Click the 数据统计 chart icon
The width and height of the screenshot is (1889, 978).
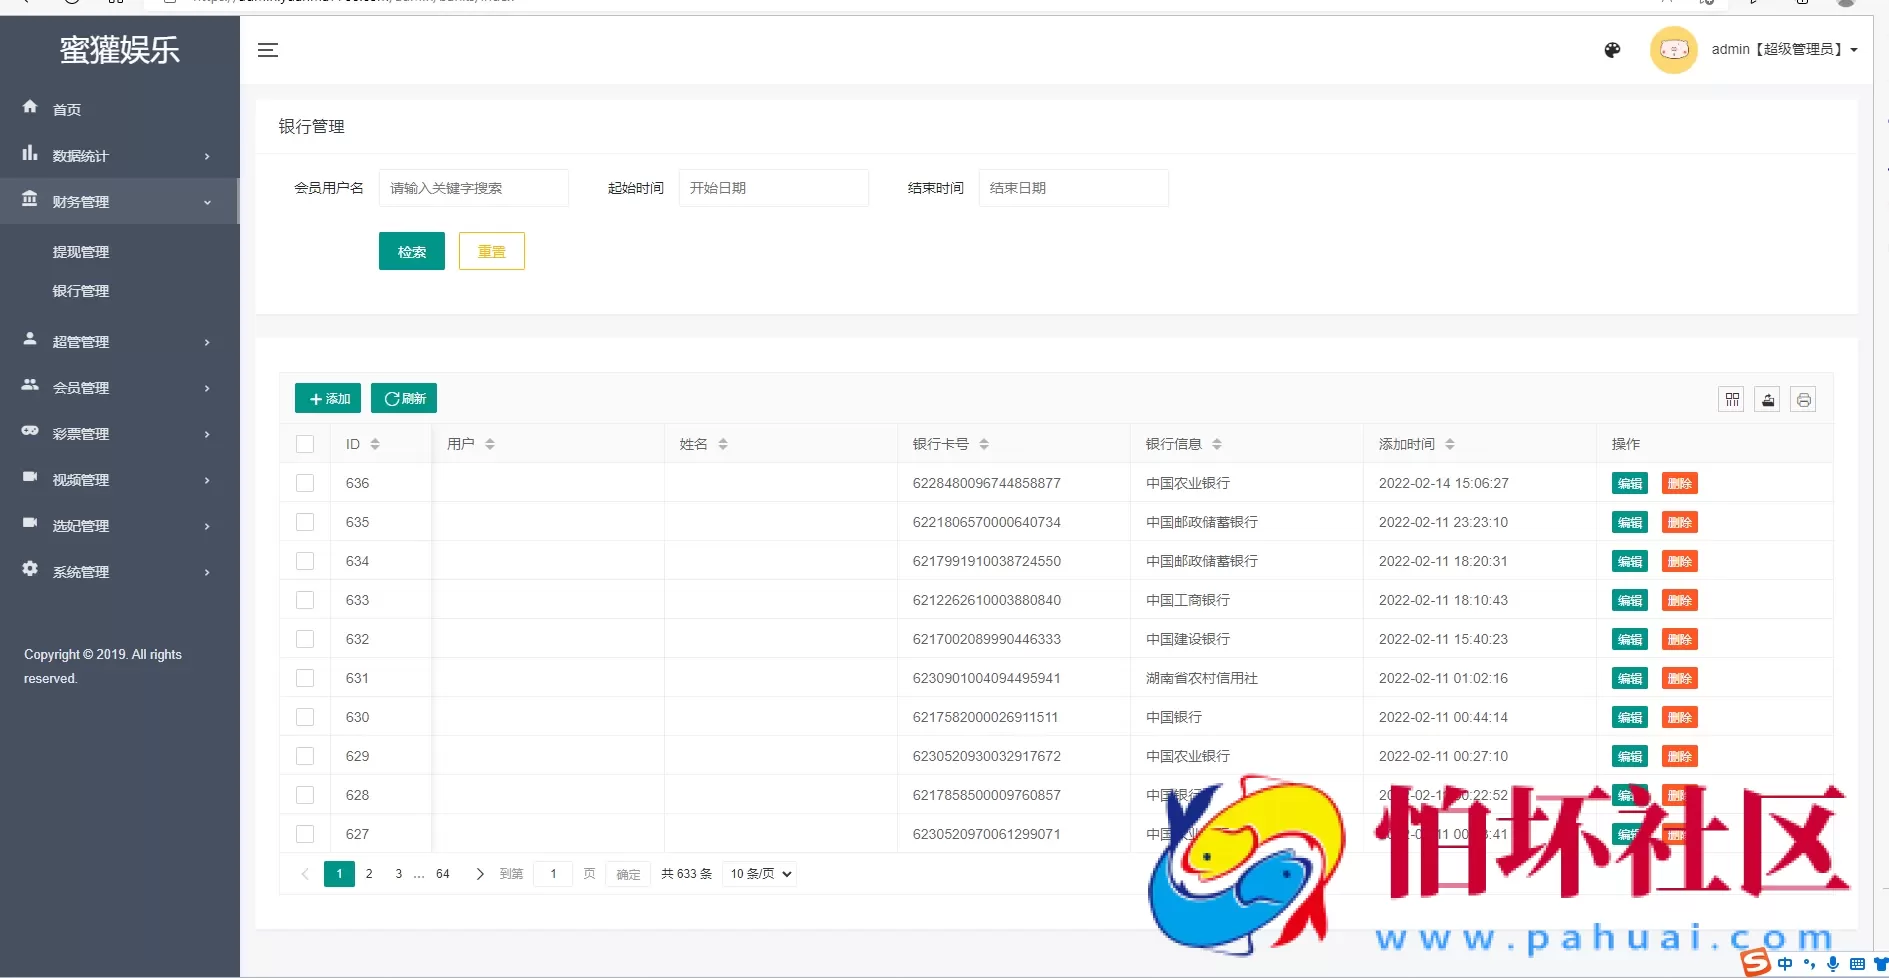pyautogui.click(x=29, y=155)
